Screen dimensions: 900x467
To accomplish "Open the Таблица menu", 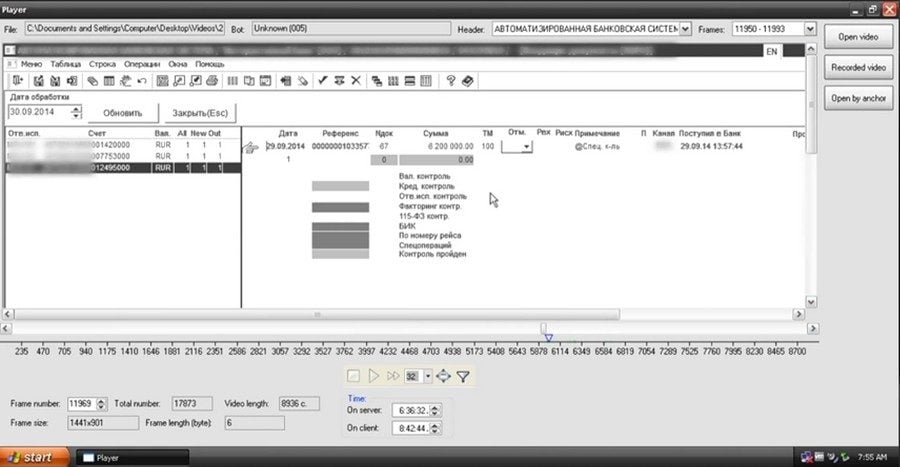I will pos(66,64).
